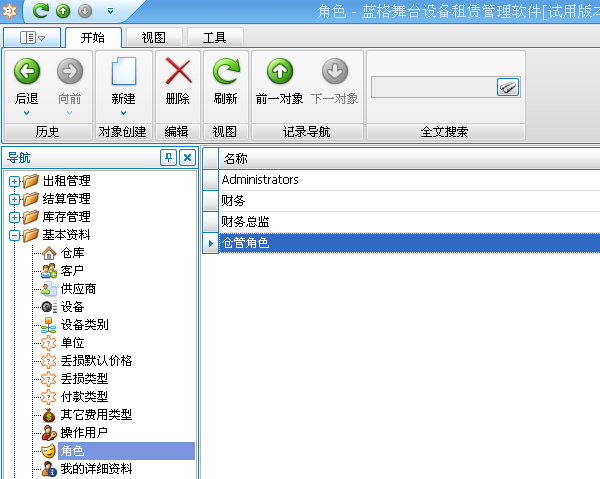Click the orange application logo icon

[9, 10]
